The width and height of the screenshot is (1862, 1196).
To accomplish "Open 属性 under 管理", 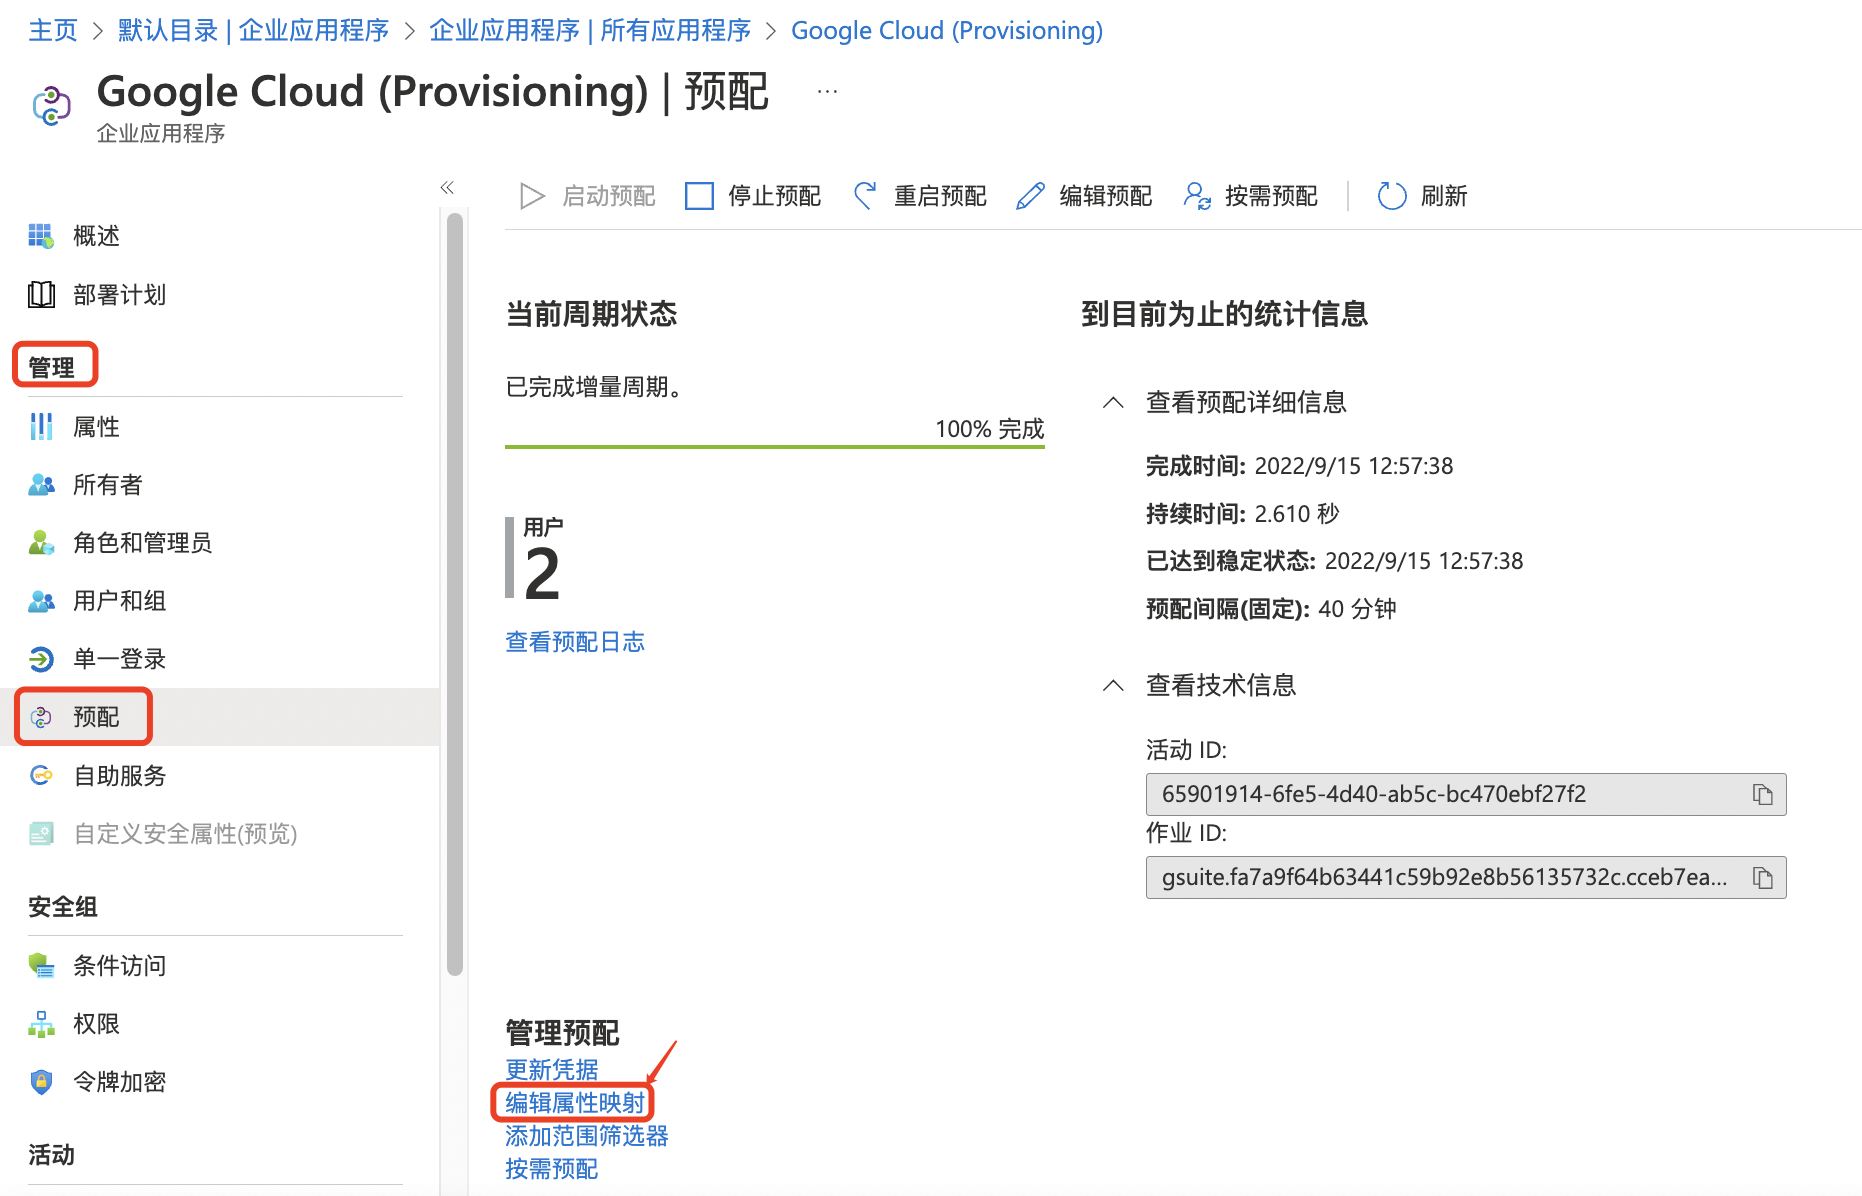I will click(x=96, y=427).
